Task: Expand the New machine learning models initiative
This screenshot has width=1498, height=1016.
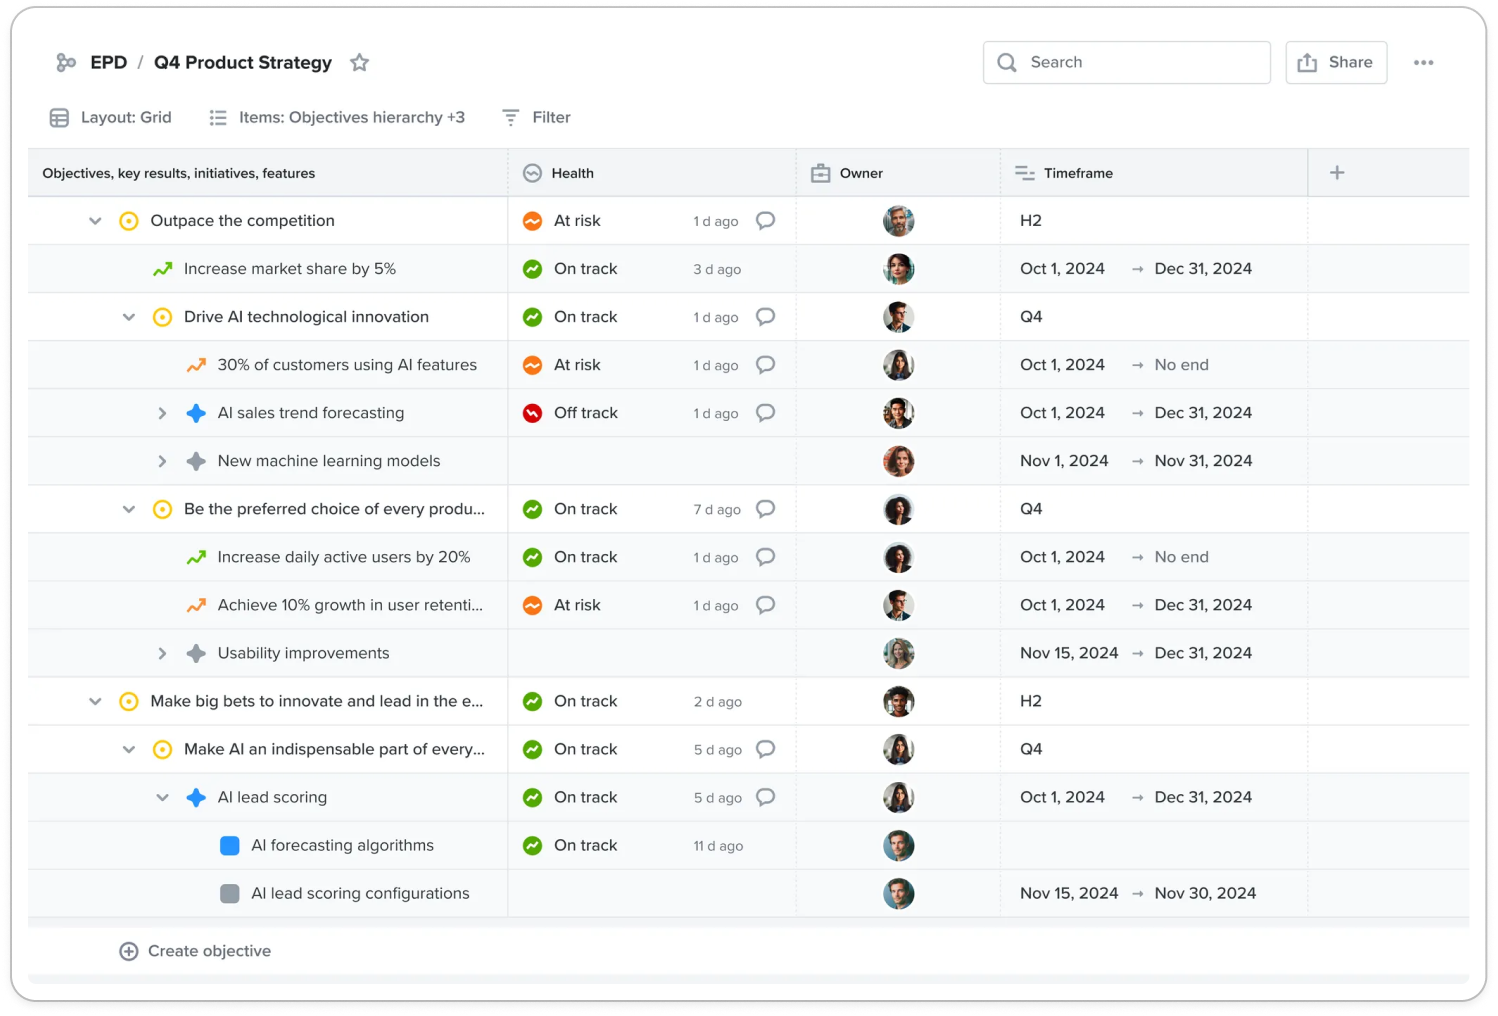Action: pyautogui.click(x=162, y=461)
